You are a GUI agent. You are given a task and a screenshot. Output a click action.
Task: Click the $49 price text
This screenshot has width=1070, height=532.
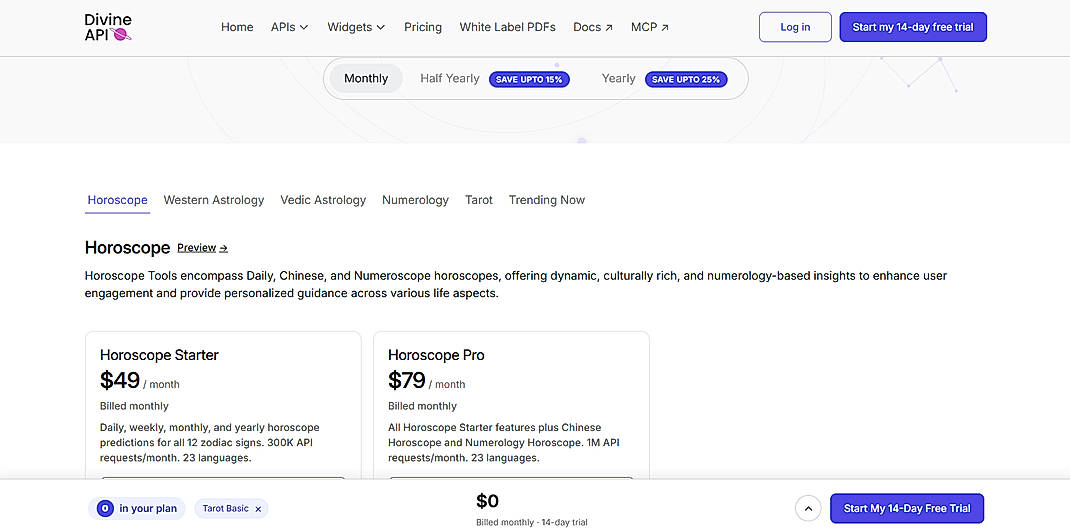pyautogui.click(x=119, y=380)
